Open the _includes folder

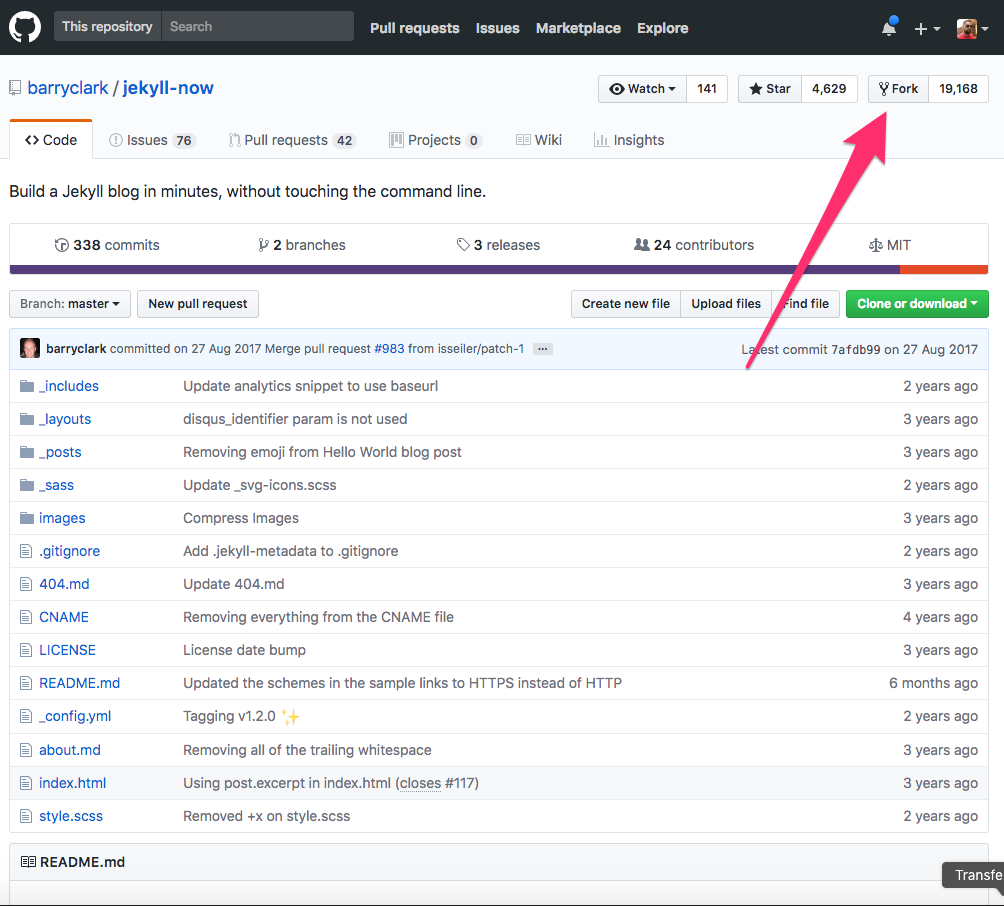click(x=68, y=385)
